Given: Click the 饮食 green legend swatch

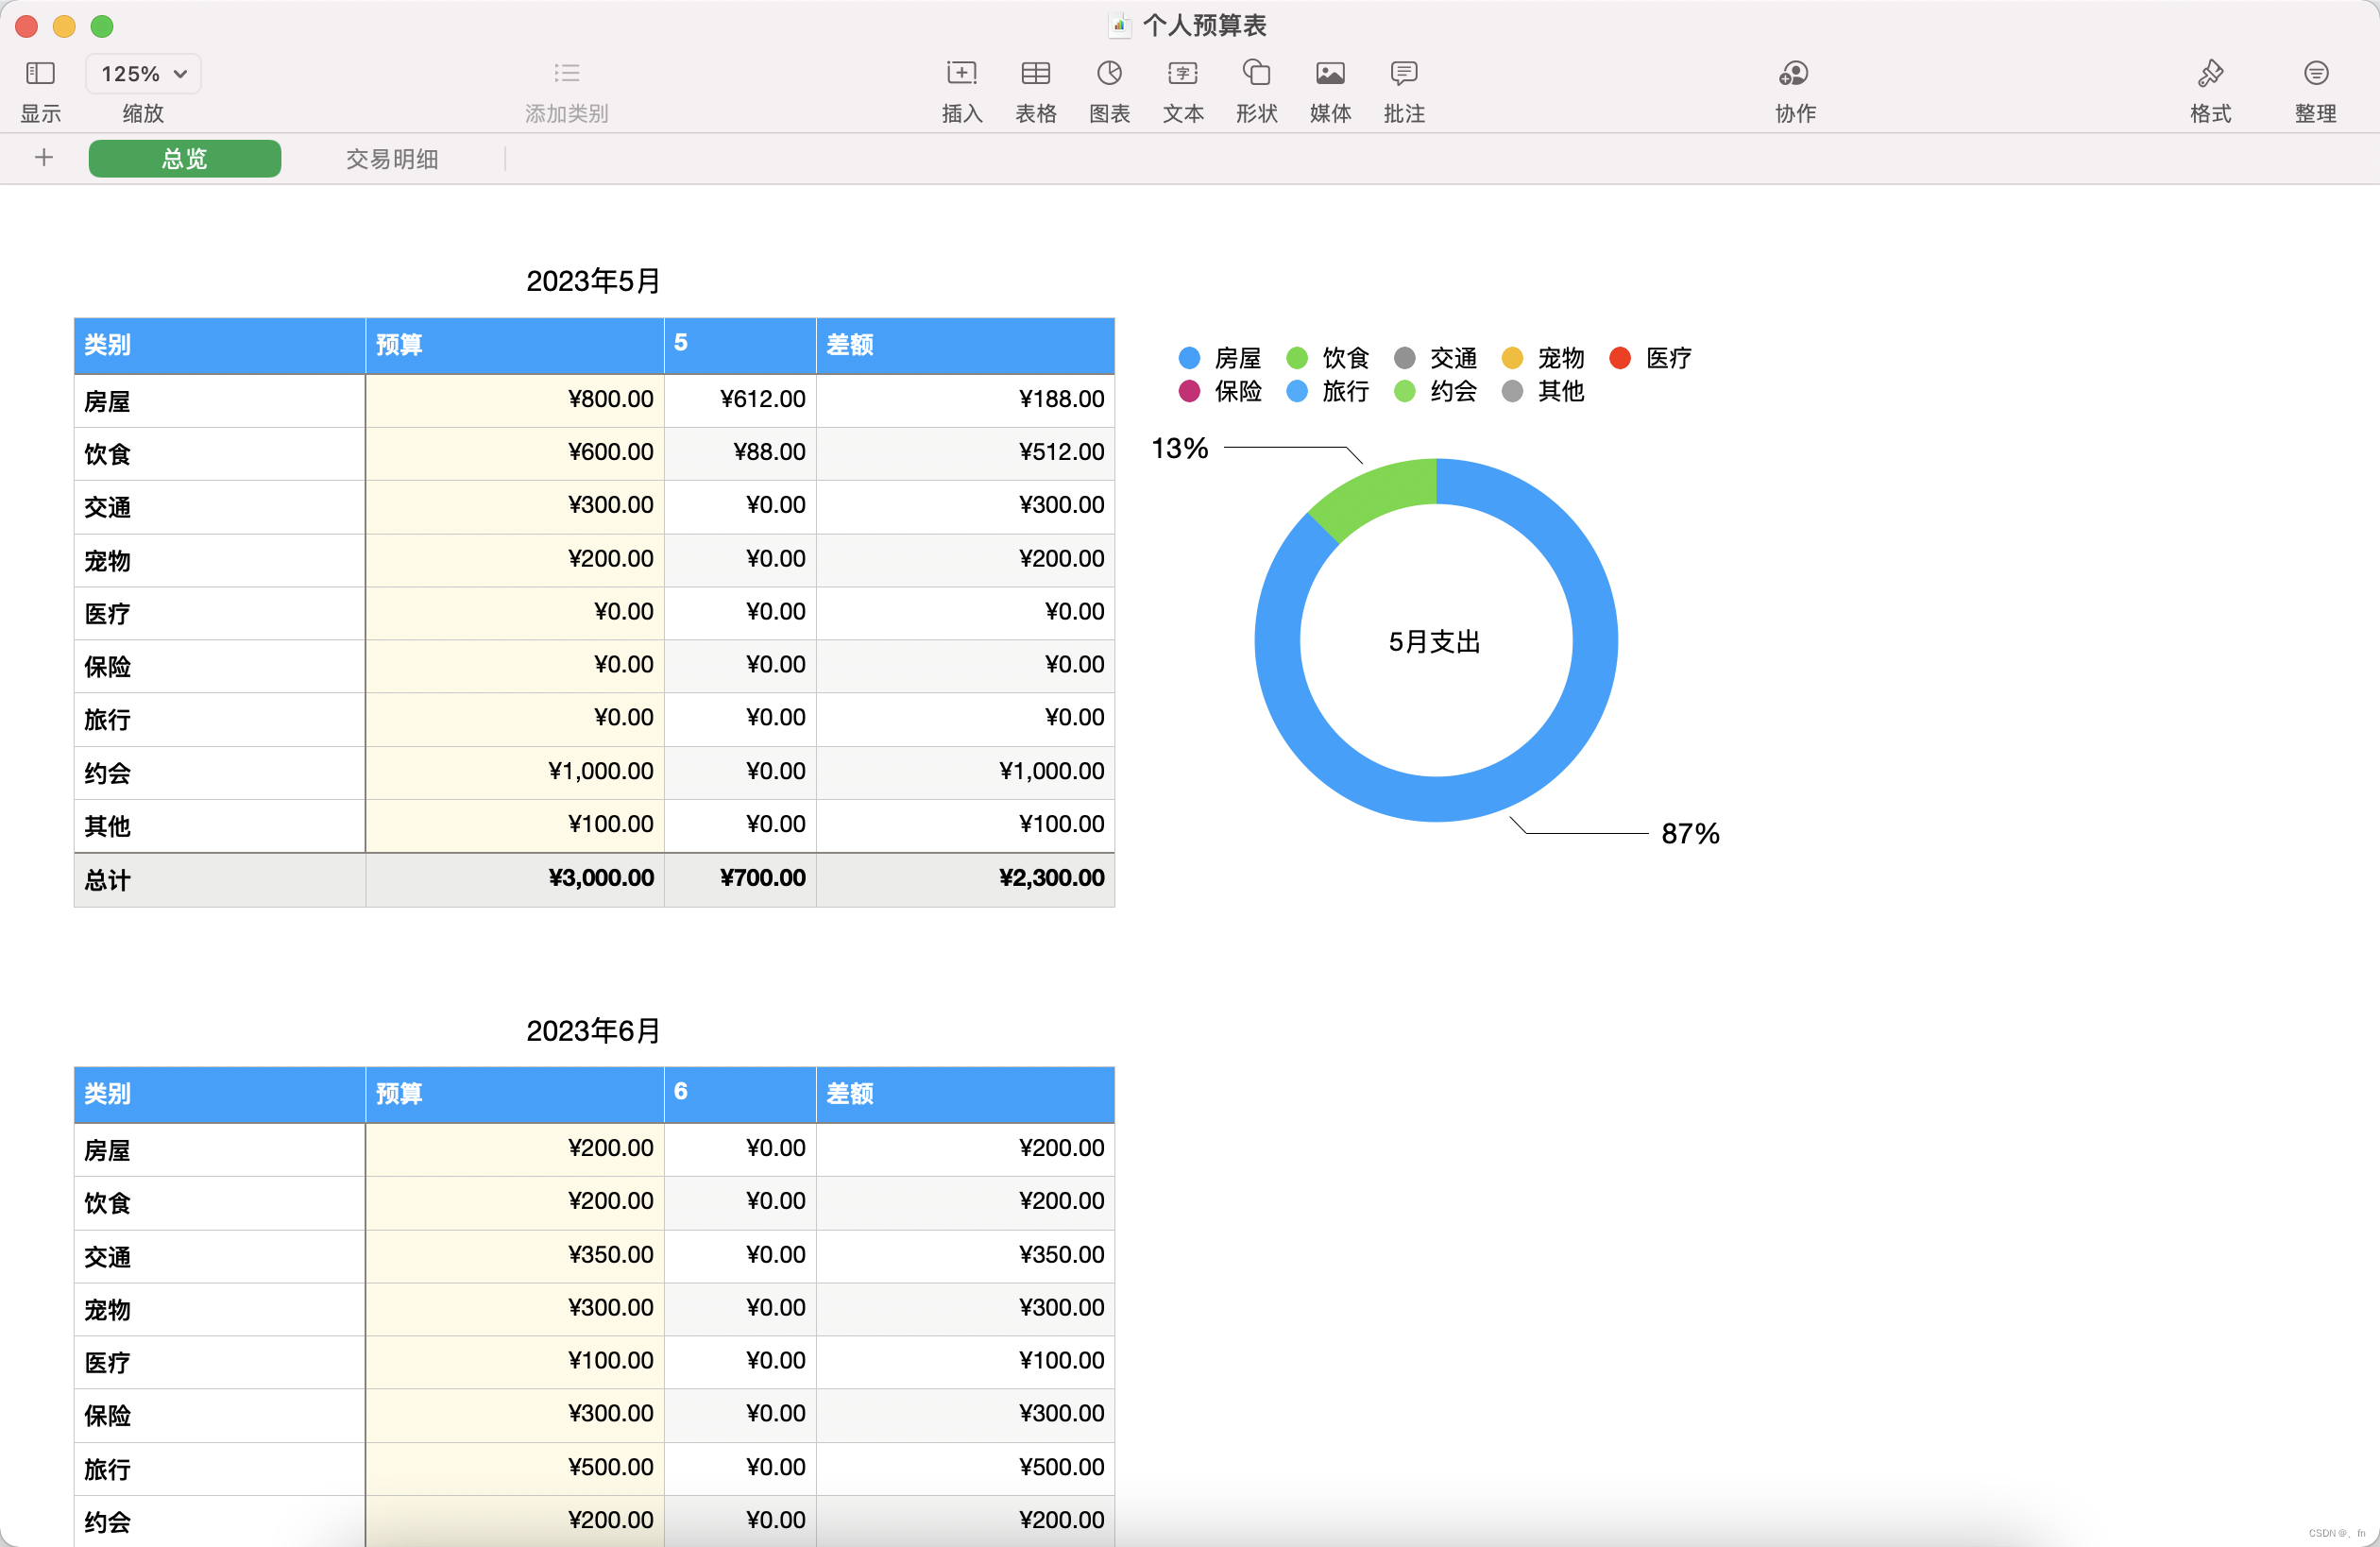Looking at the screenshot, I should (x=1297, y=357).
